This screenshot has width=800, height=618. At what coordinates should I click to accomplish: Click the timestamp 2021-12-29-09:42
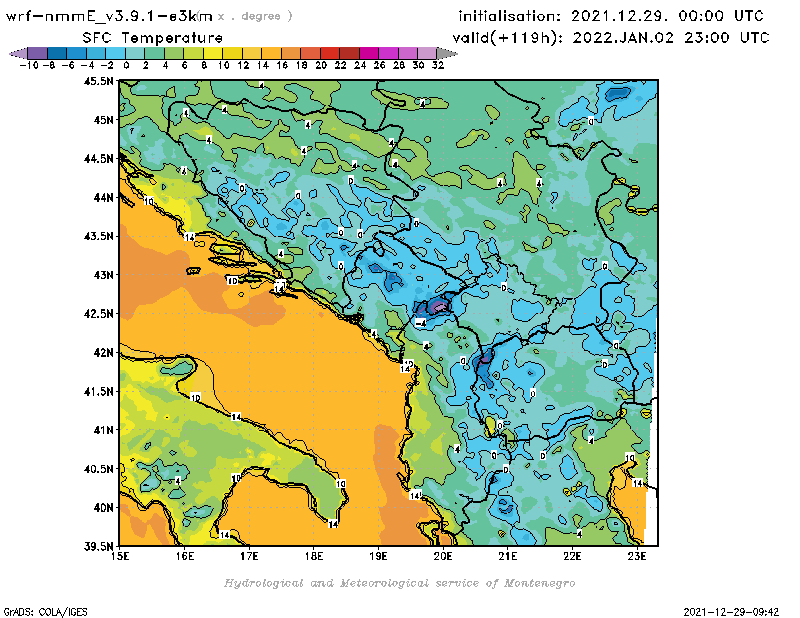point(731,611)
